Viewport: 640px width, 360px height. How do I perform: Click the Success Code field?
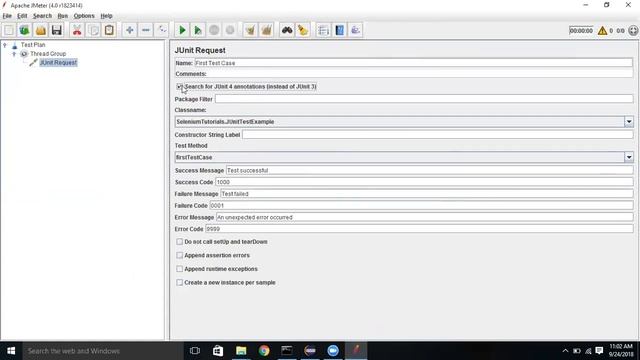coord(424,182)
